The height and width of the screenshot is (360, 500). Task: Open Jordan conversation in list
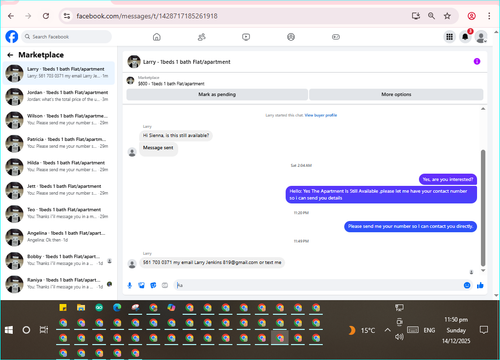coord(59,96)
